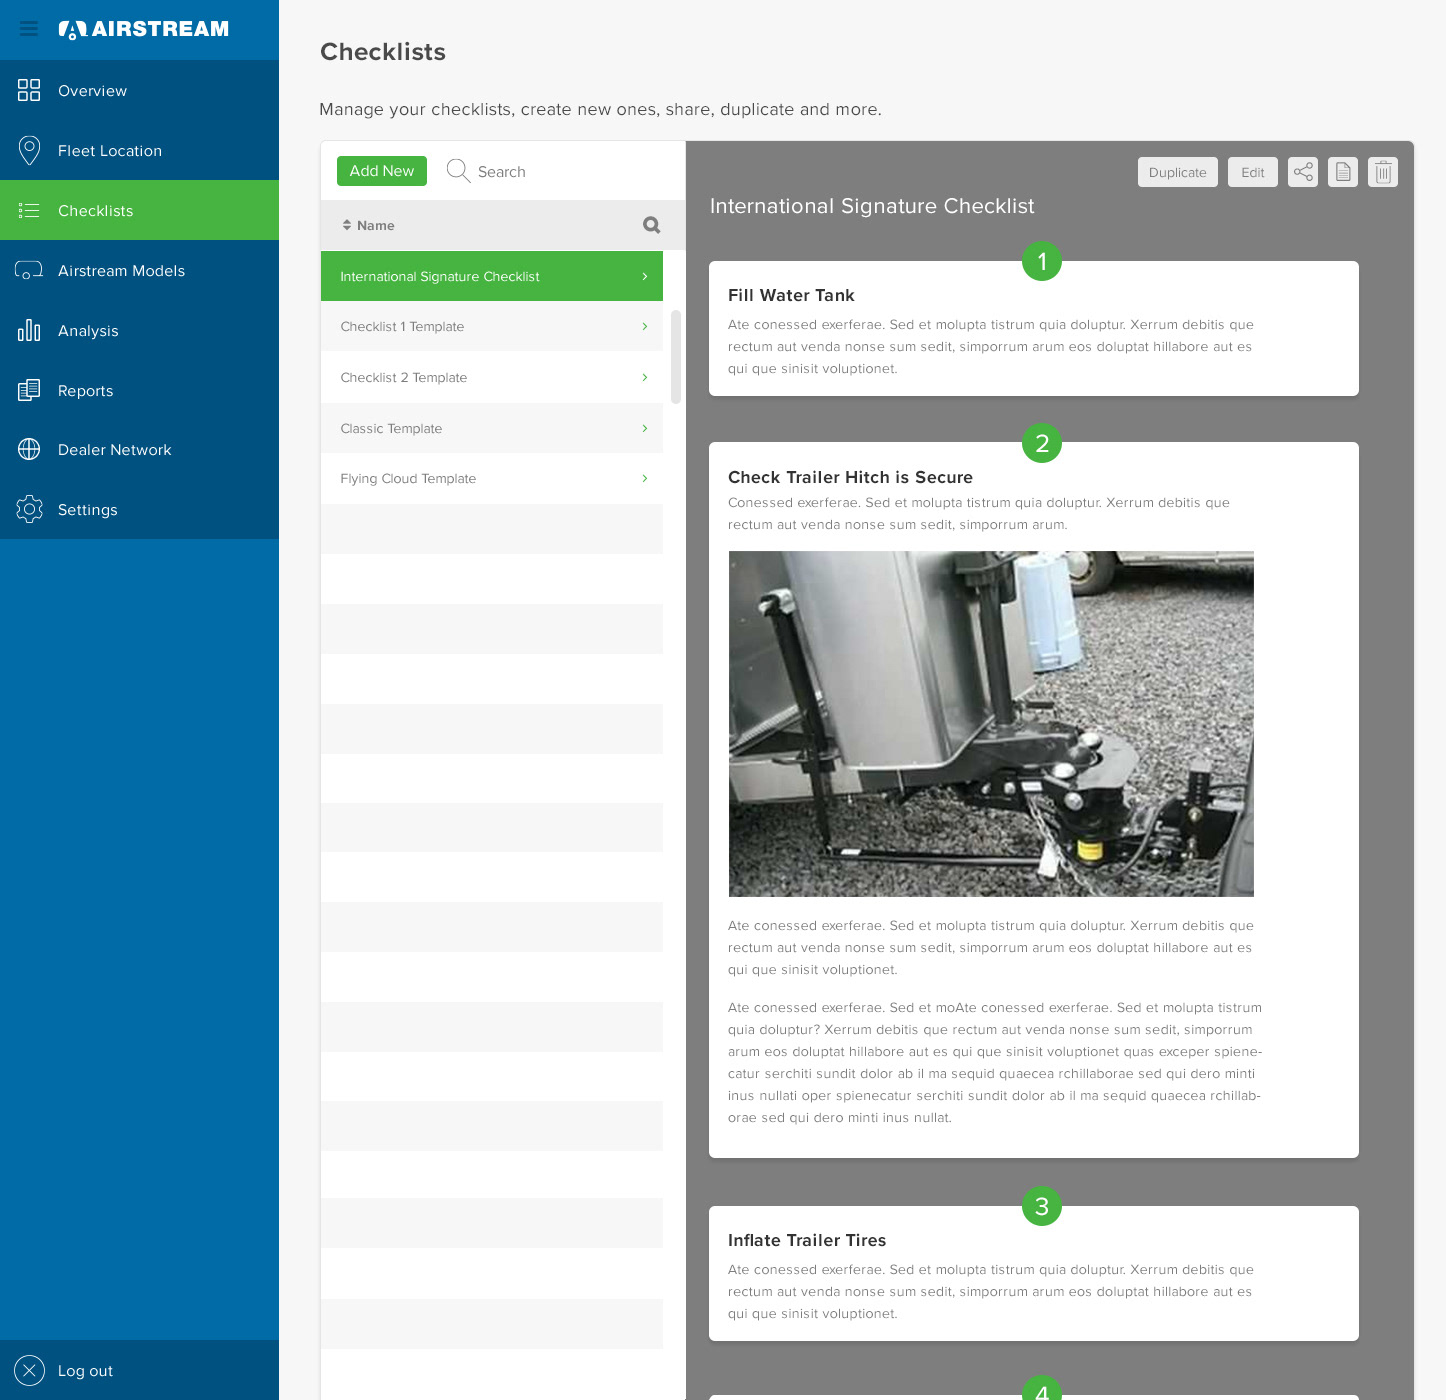
Task: Select Checklists in the sidebar
Action: click(x=140, y=210)
